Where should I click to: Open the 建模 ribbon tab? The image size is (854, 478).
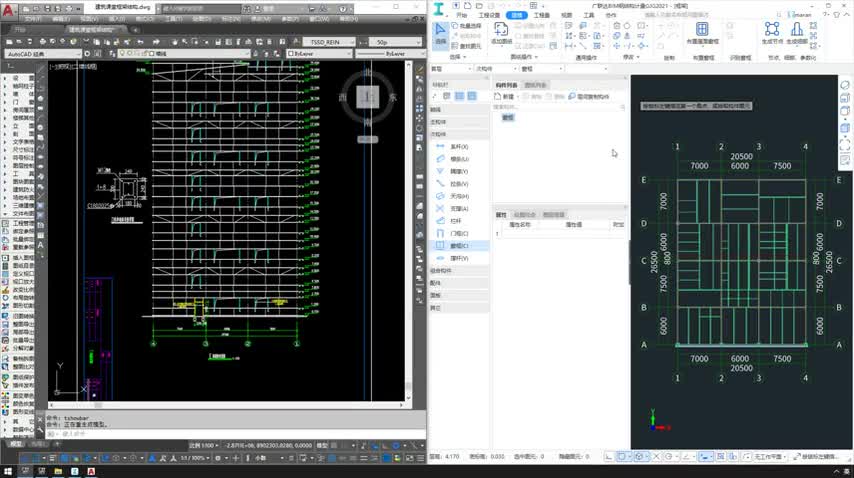tap(516, 16)
